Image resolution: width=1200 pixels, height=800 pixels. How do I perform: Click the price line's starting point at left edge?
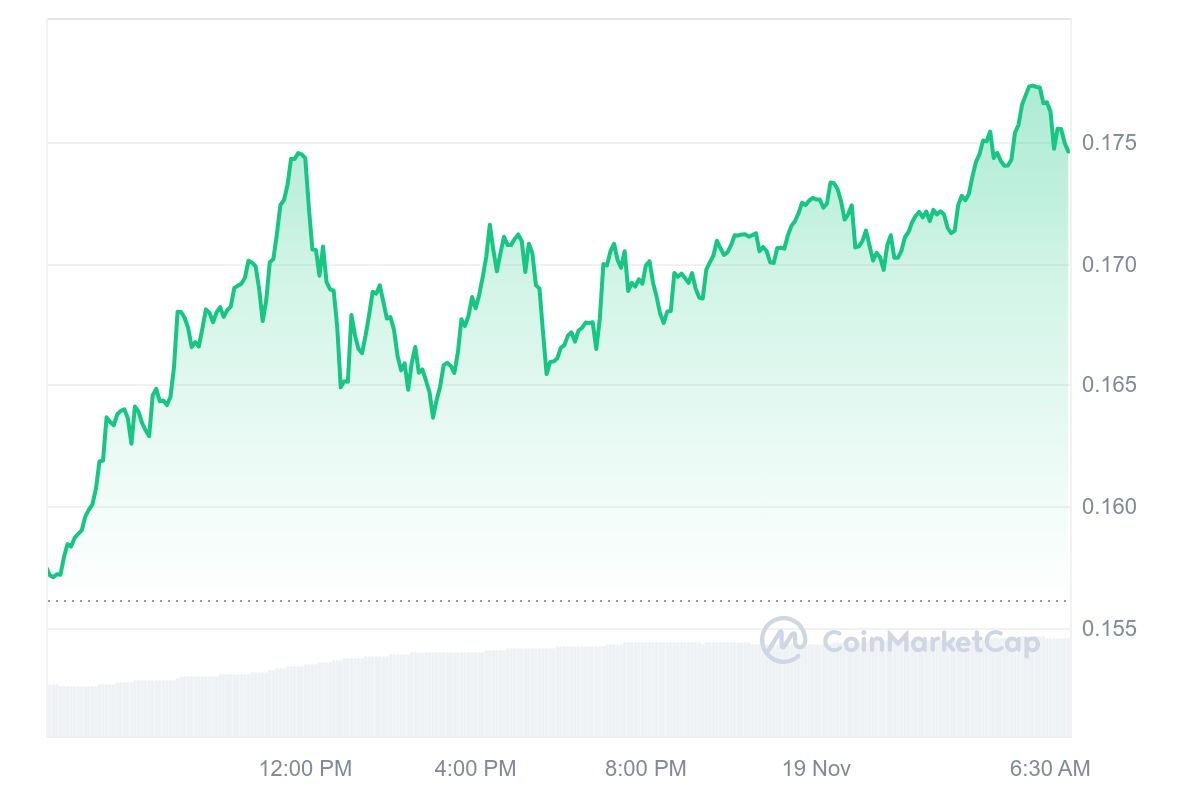click(x=48, y=570)
